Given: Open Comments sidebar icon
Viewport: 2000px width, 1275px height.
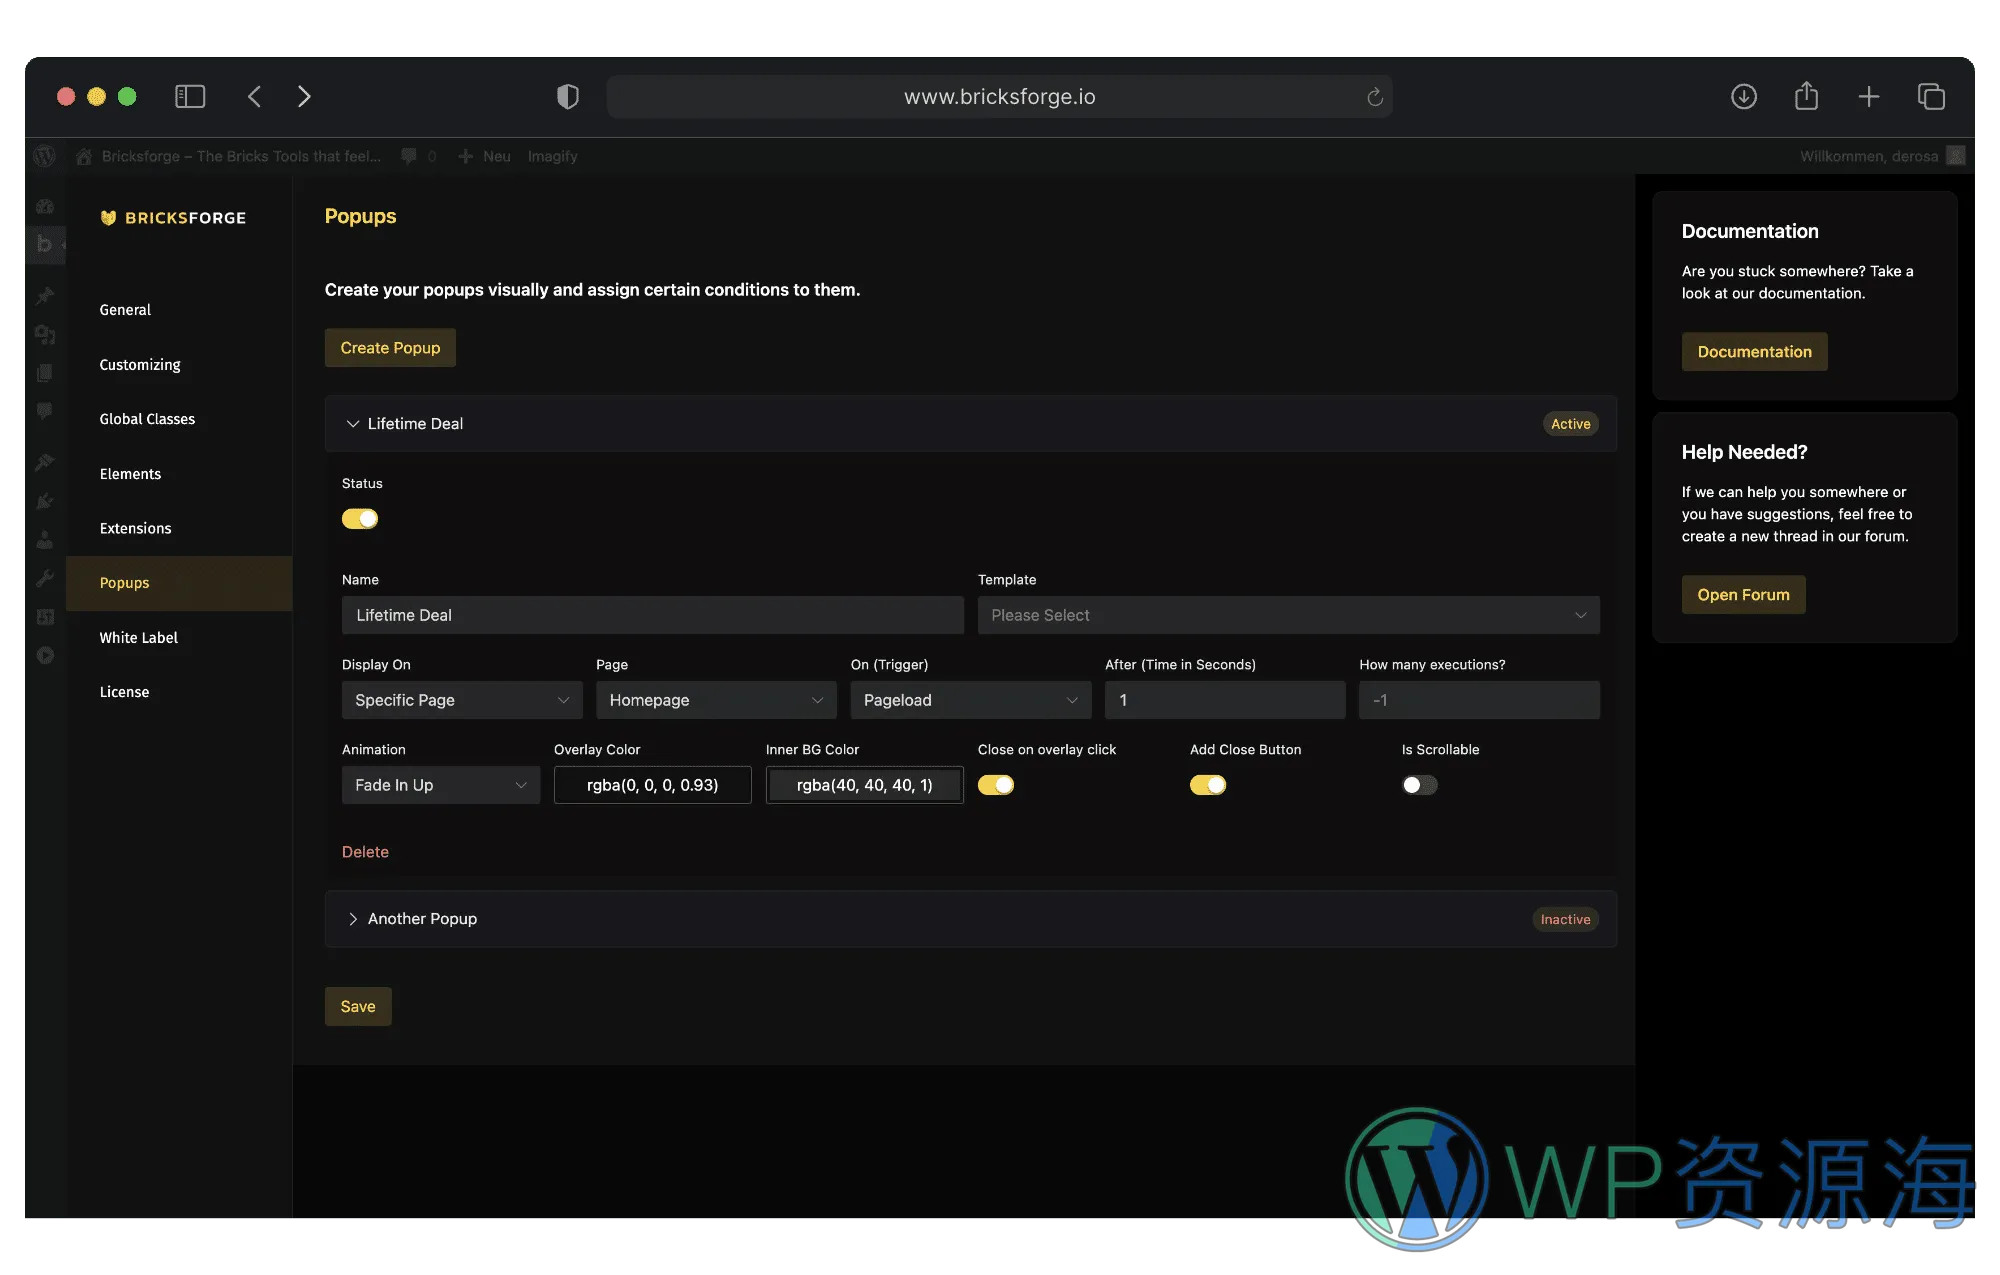Looking at the screenshot, I should click(45, 411).
